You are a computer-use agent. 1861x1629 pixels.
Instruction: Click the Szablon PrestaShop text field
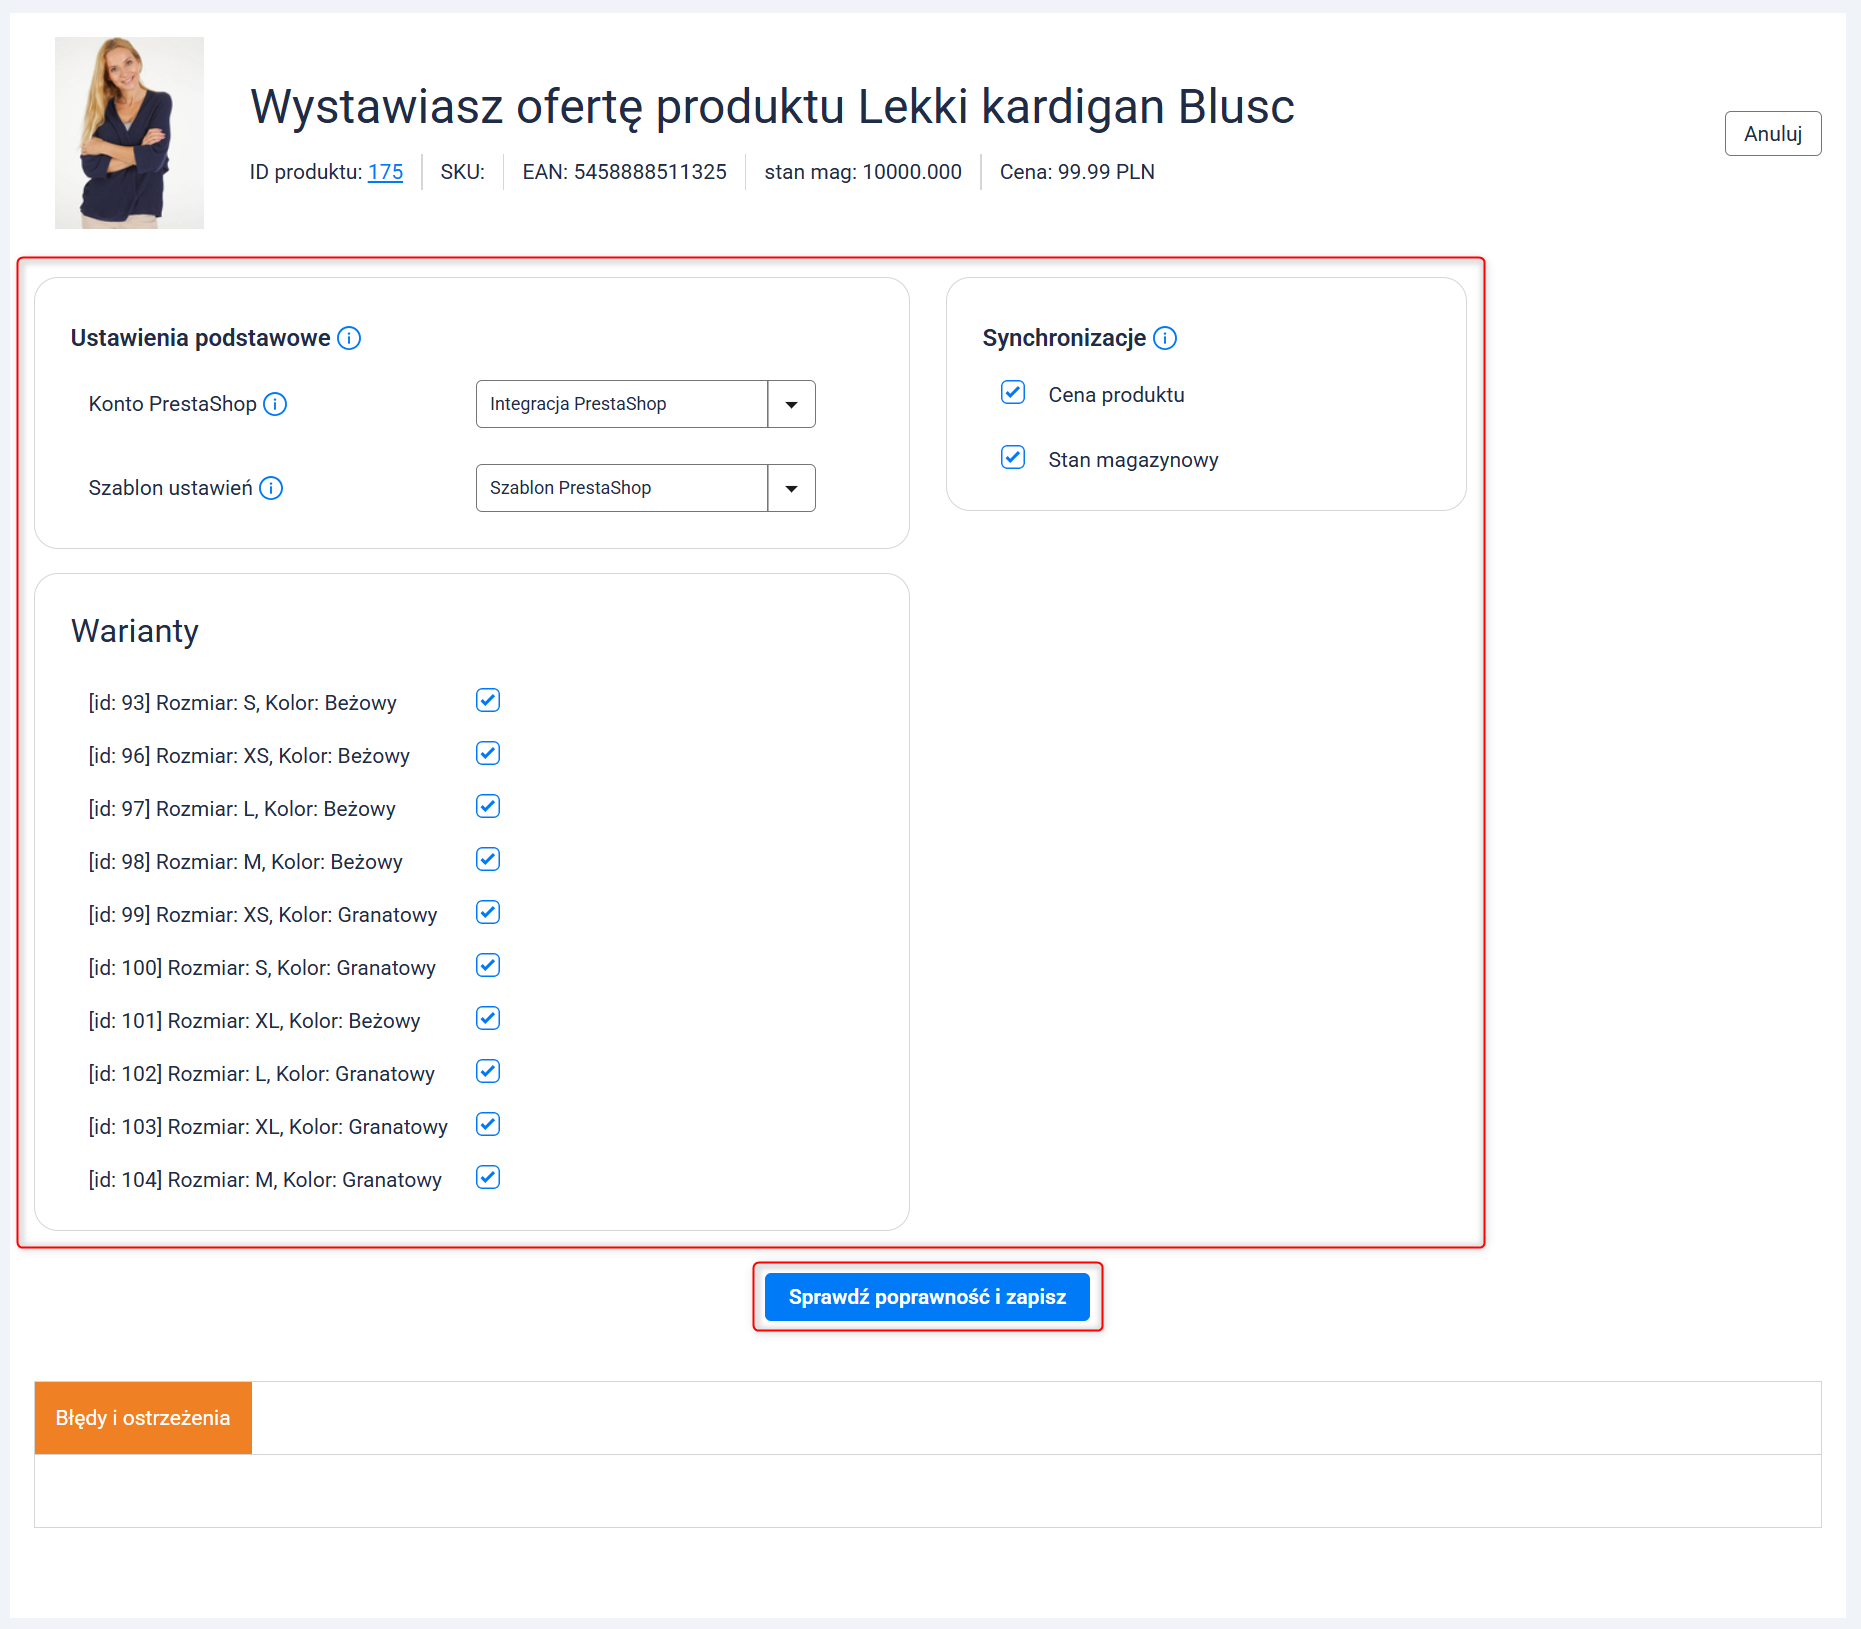point(621,488)
